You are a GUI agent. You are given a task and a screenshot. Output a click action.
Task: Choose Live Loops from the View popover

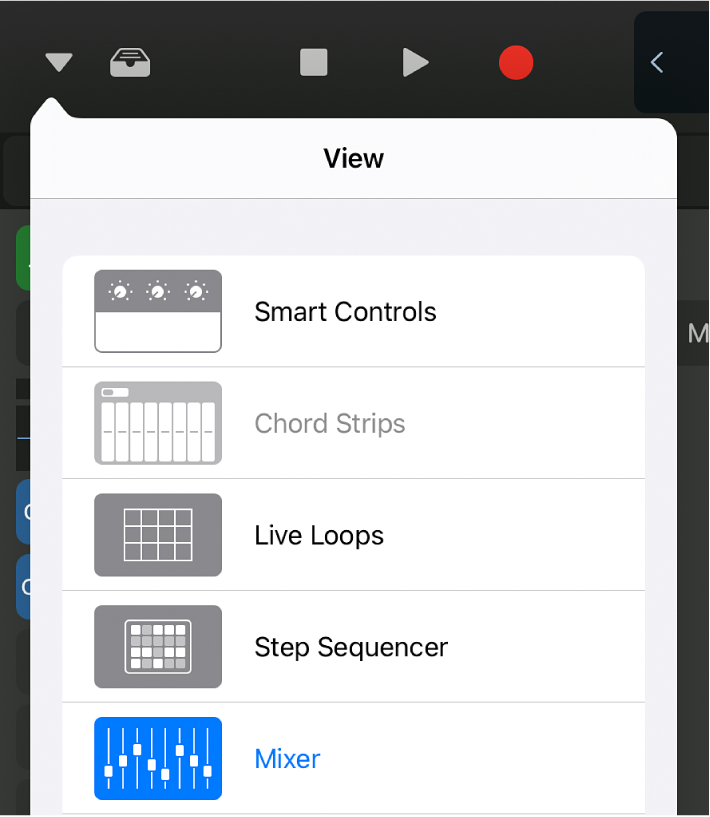[x=318, y=535]
